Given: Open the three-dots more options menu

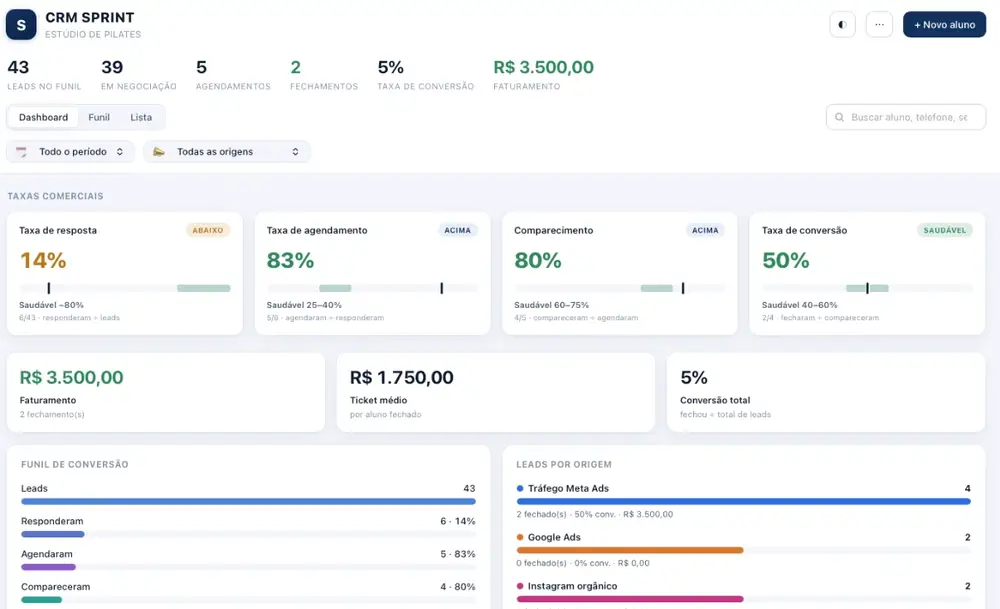Looking at the screenshot, I should (x=879, y=25).
